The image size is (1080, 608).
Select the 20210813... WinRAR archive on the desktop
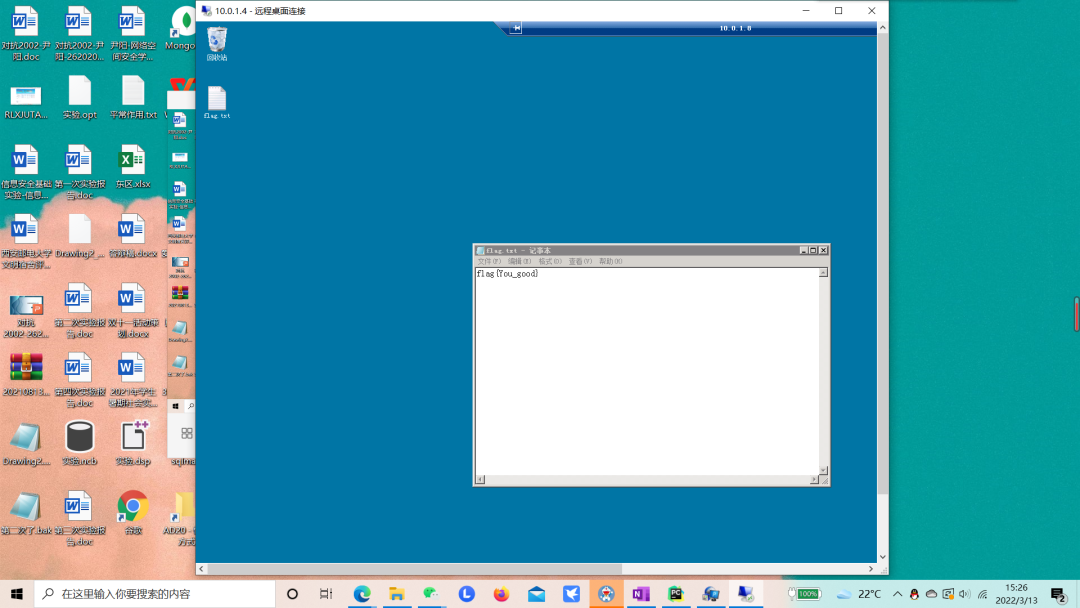(x=25, y=374)
